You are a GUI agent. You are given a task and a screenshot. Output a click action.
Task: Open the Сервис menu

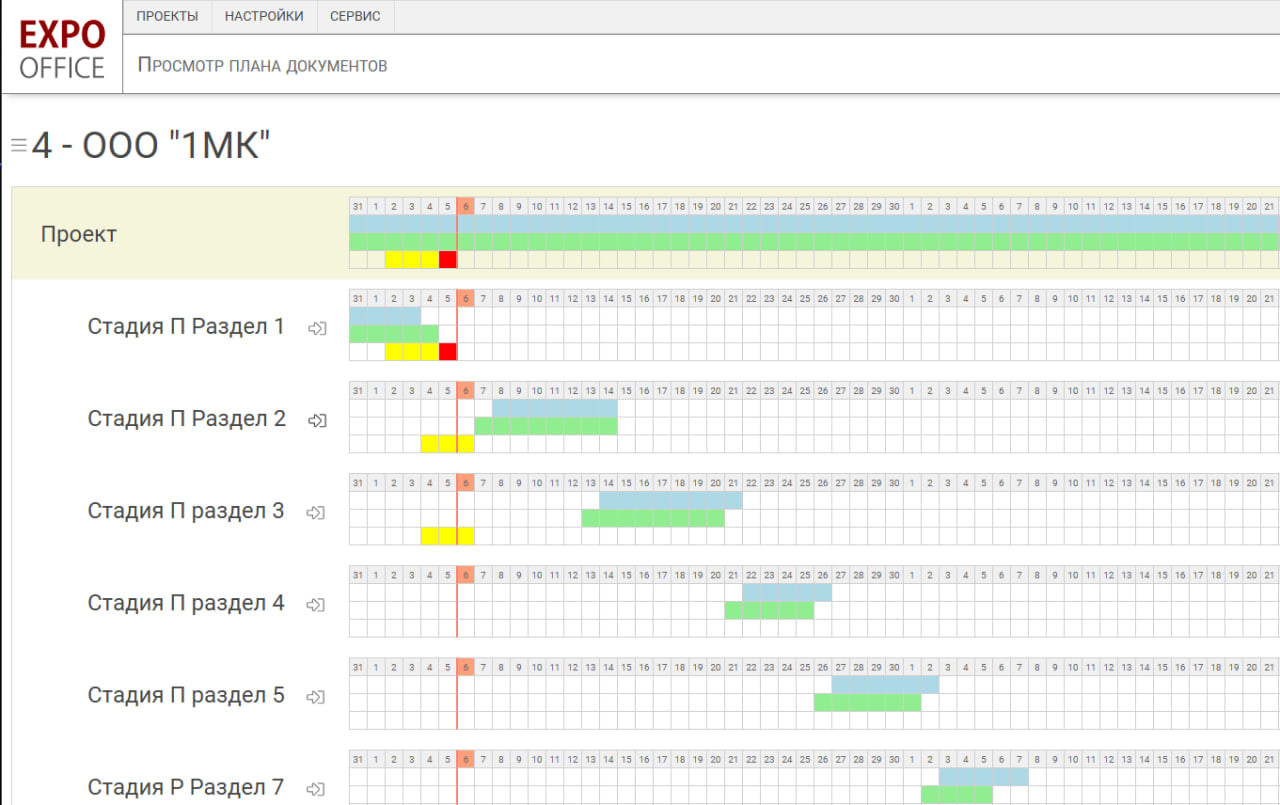pyautogui.click(x=355, y=16)
